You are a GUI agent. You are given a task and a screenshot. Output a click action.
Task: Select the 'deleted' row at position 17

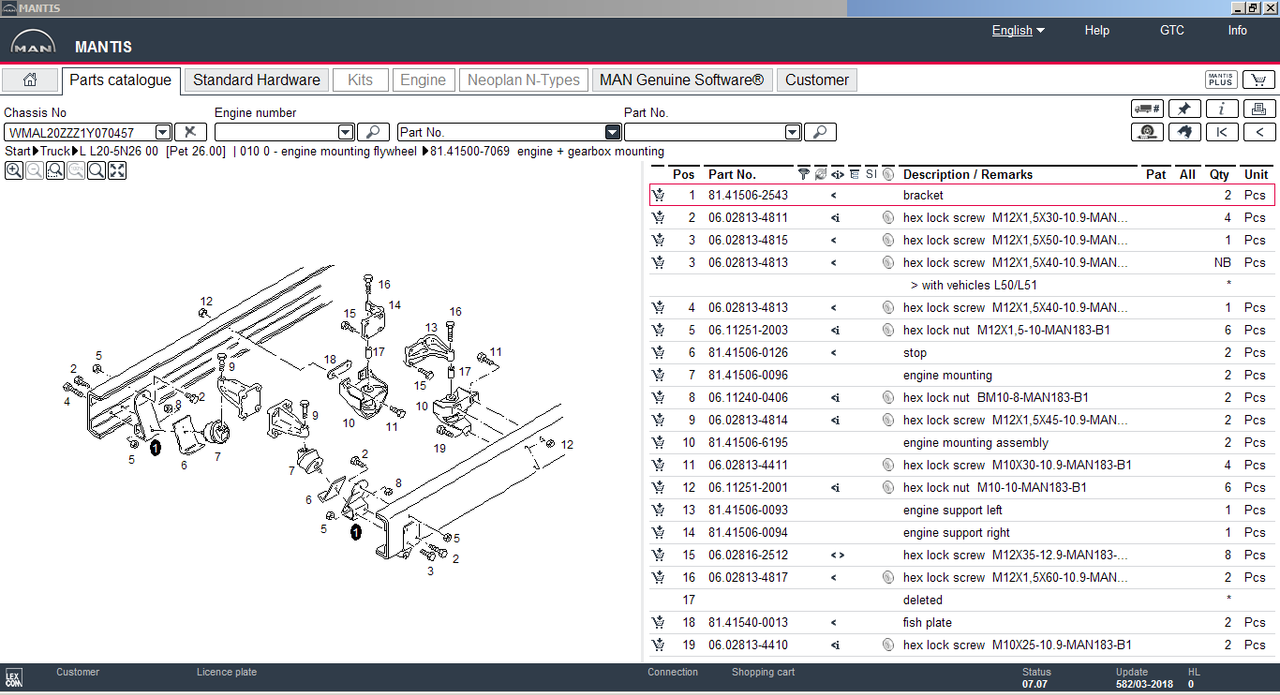pyautogui.click(x=962, y=600)
